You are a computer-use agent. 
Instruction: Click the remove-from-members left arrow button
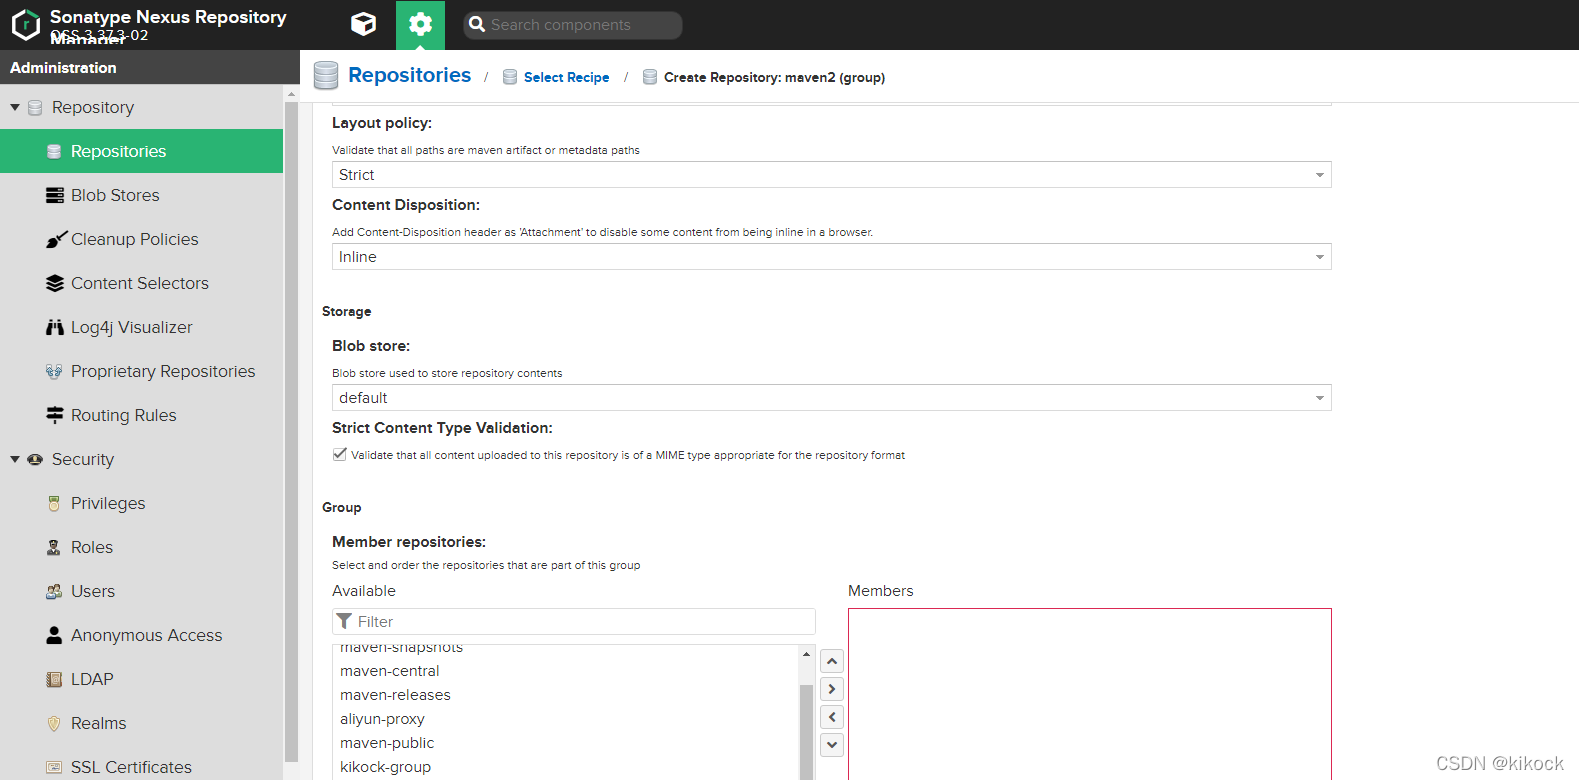[x=832, y=717]
